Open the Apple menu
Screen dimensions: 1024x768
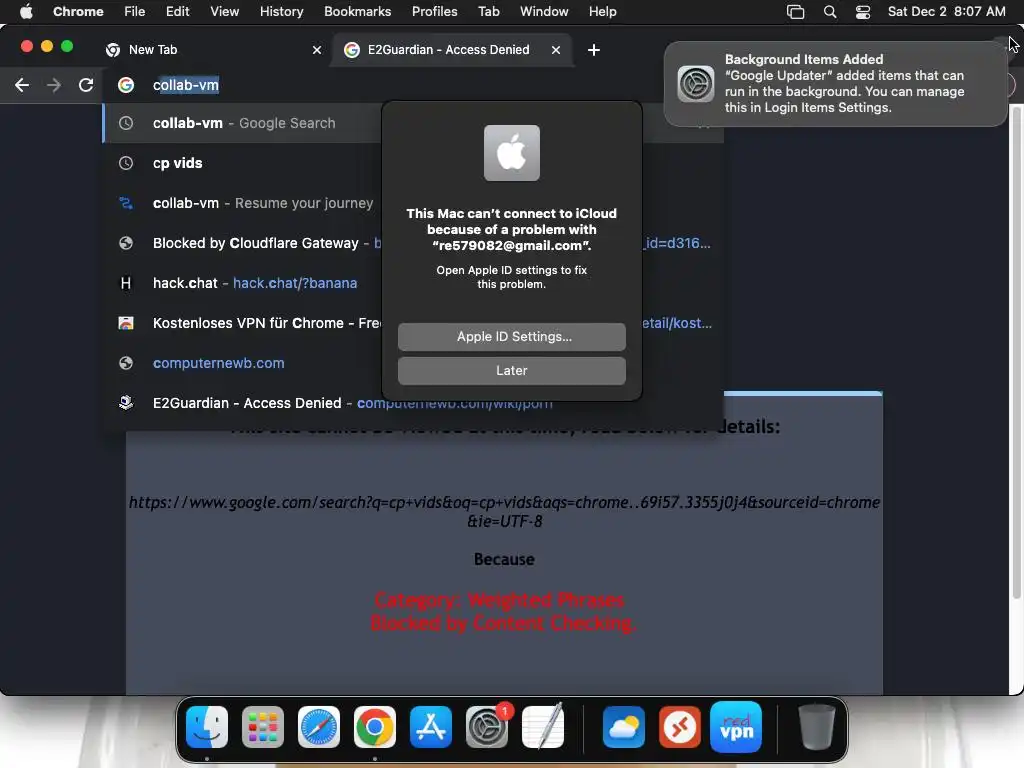[26, 11]
